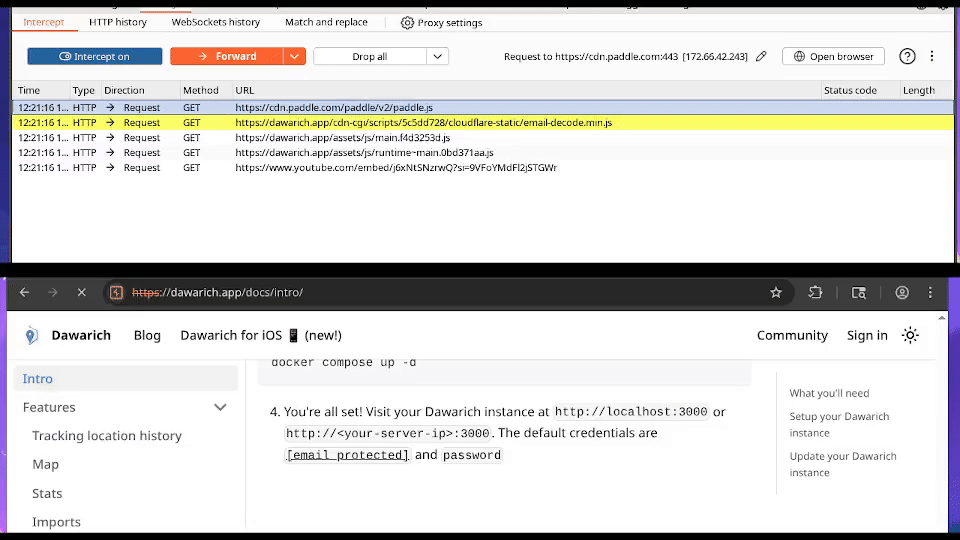960x540 pixels.
Task: Select the highlighted email-decode.min.js request
Action: point(482,122)
